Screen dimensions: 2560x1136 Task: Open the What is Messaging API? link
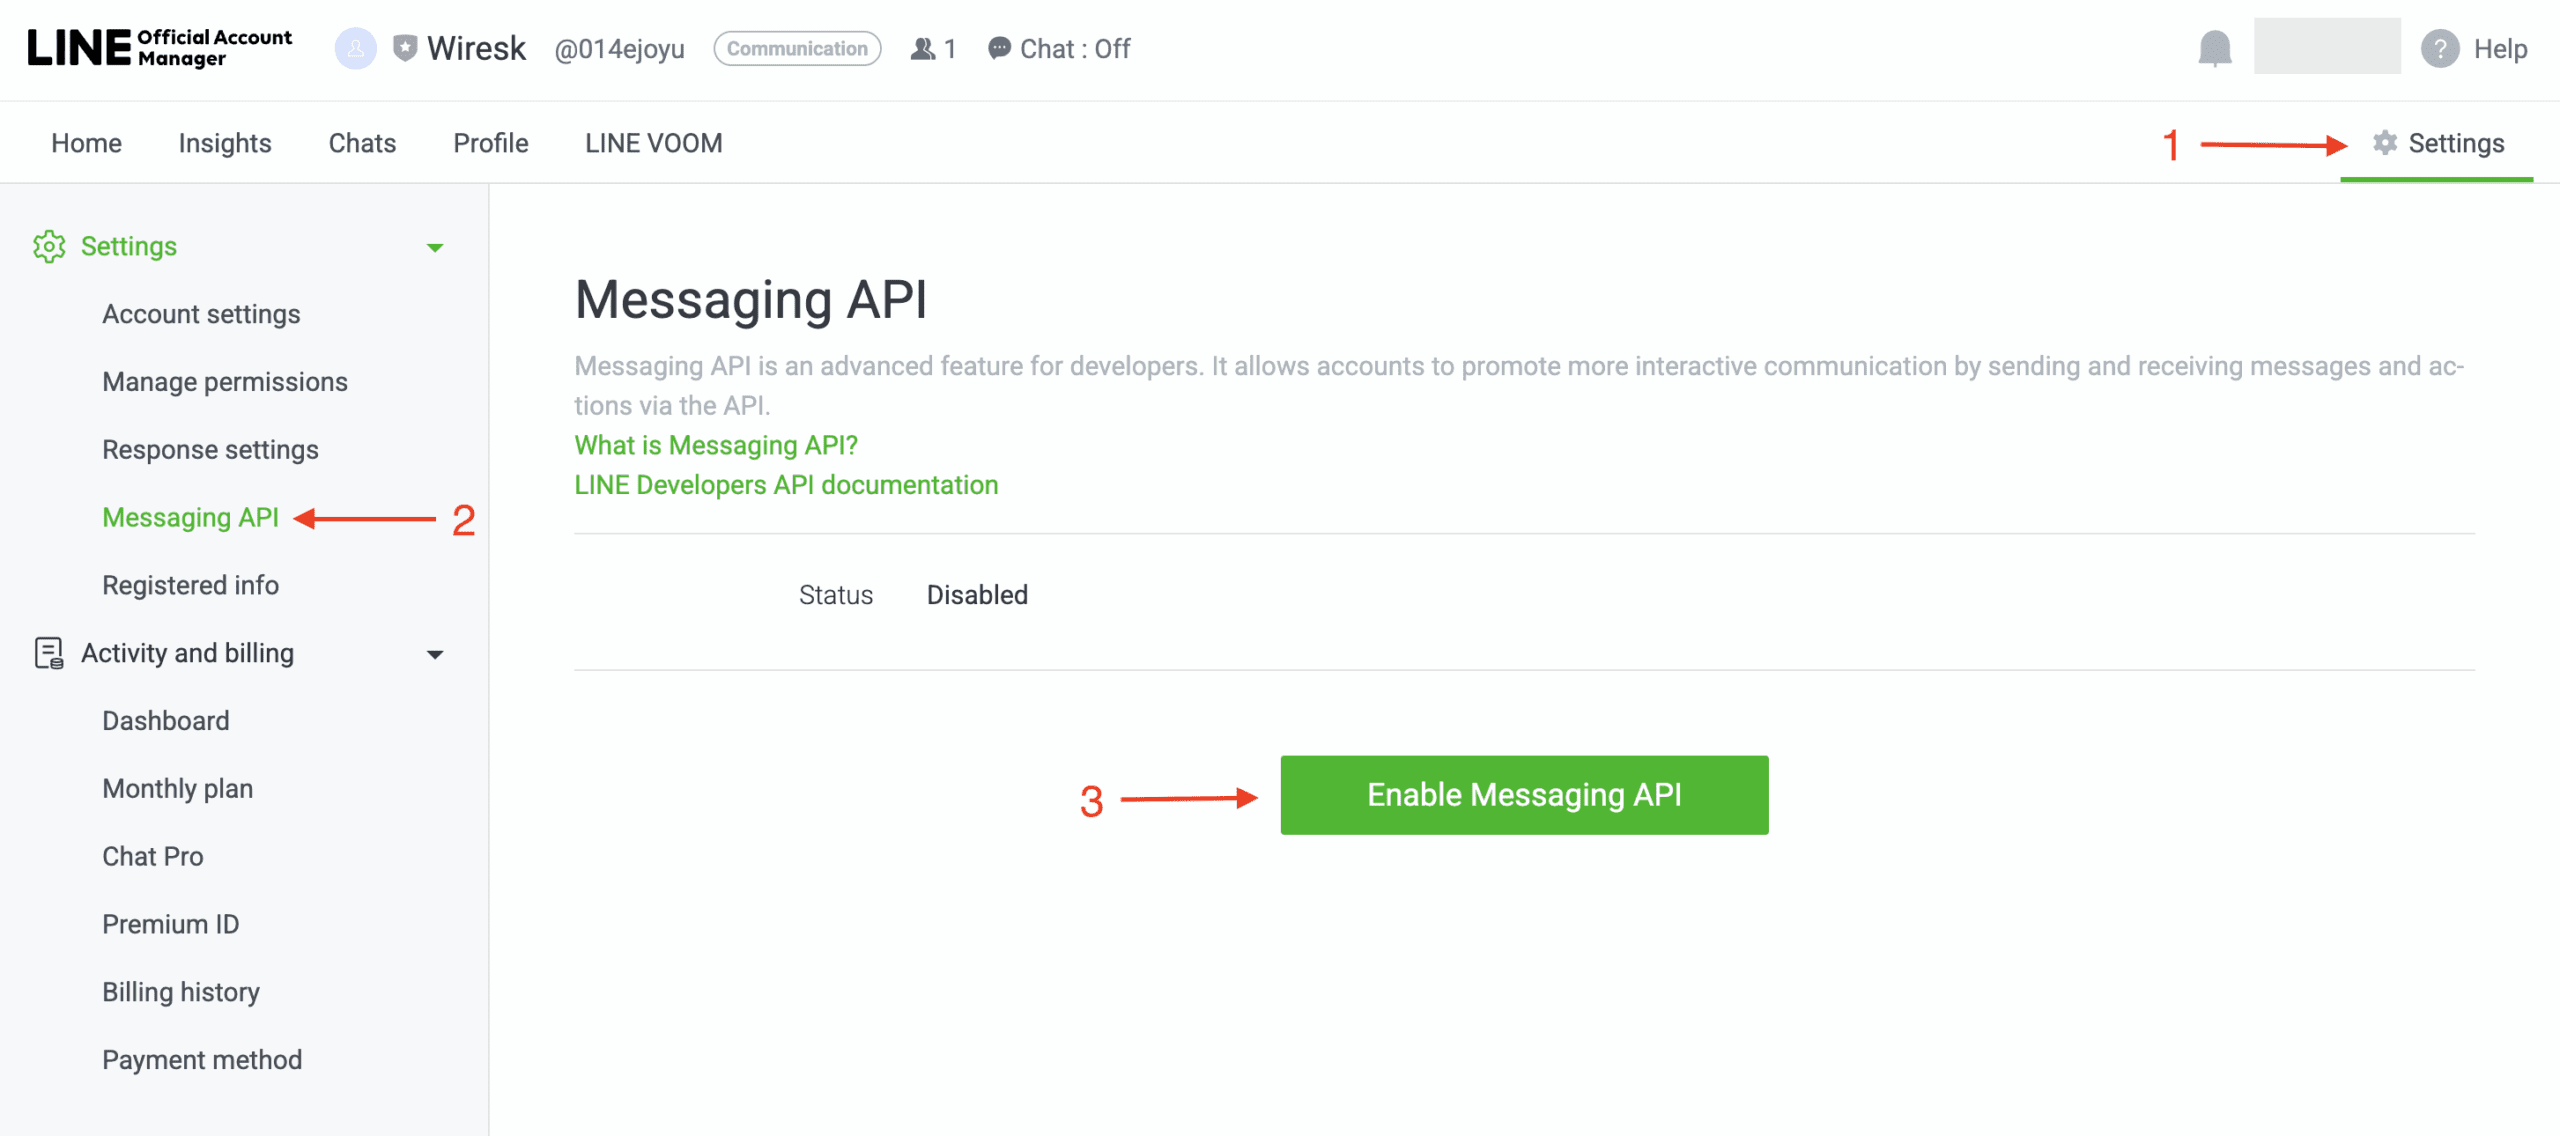(716, 445)
